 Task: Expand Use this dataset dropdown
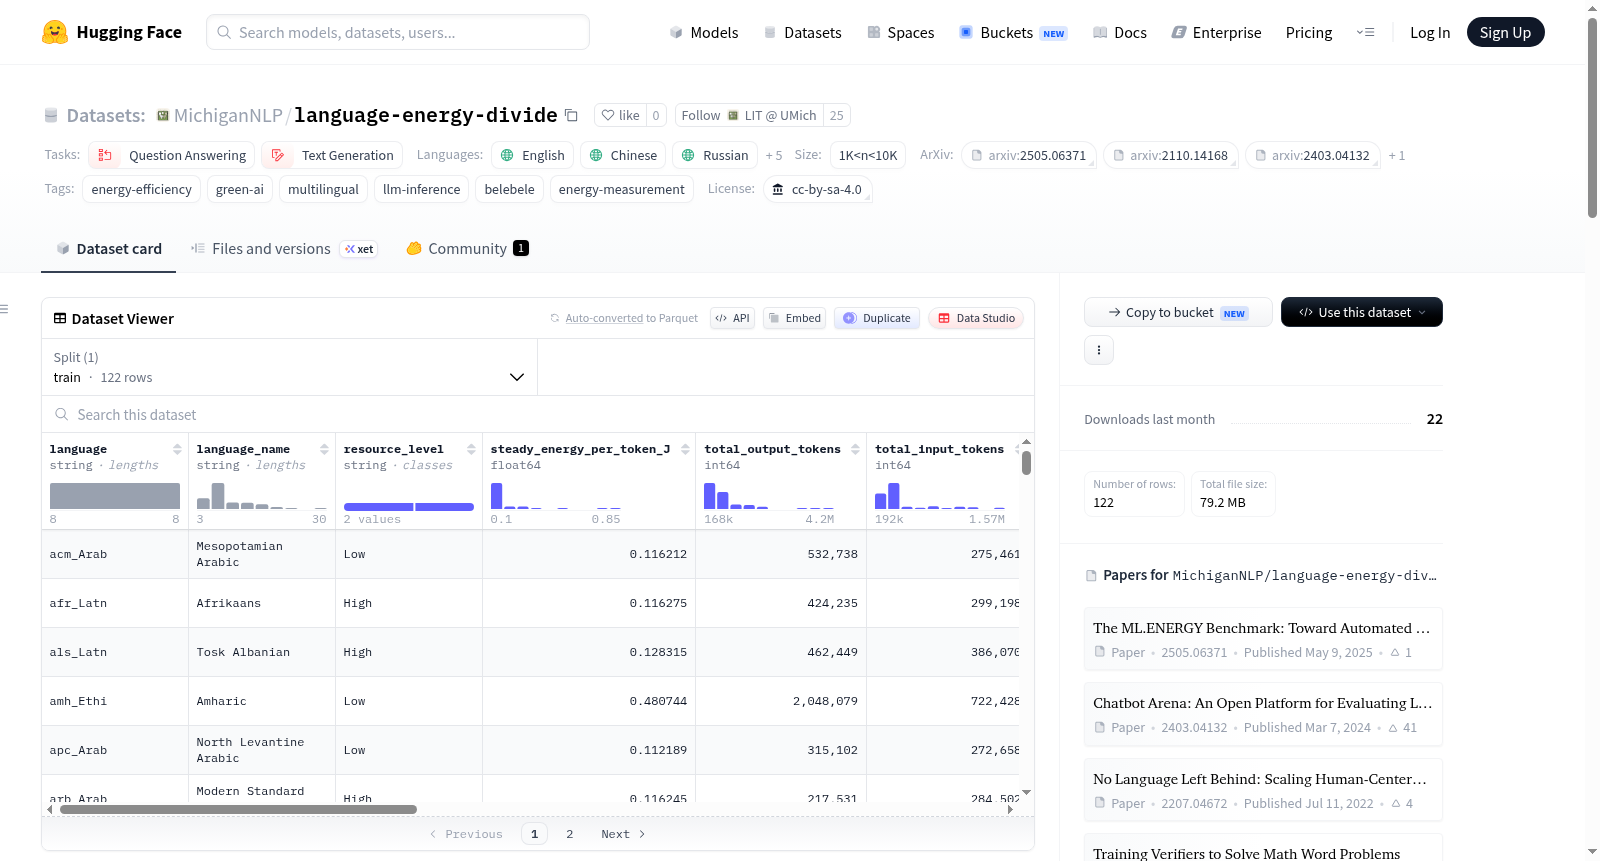pos(1362,312)
